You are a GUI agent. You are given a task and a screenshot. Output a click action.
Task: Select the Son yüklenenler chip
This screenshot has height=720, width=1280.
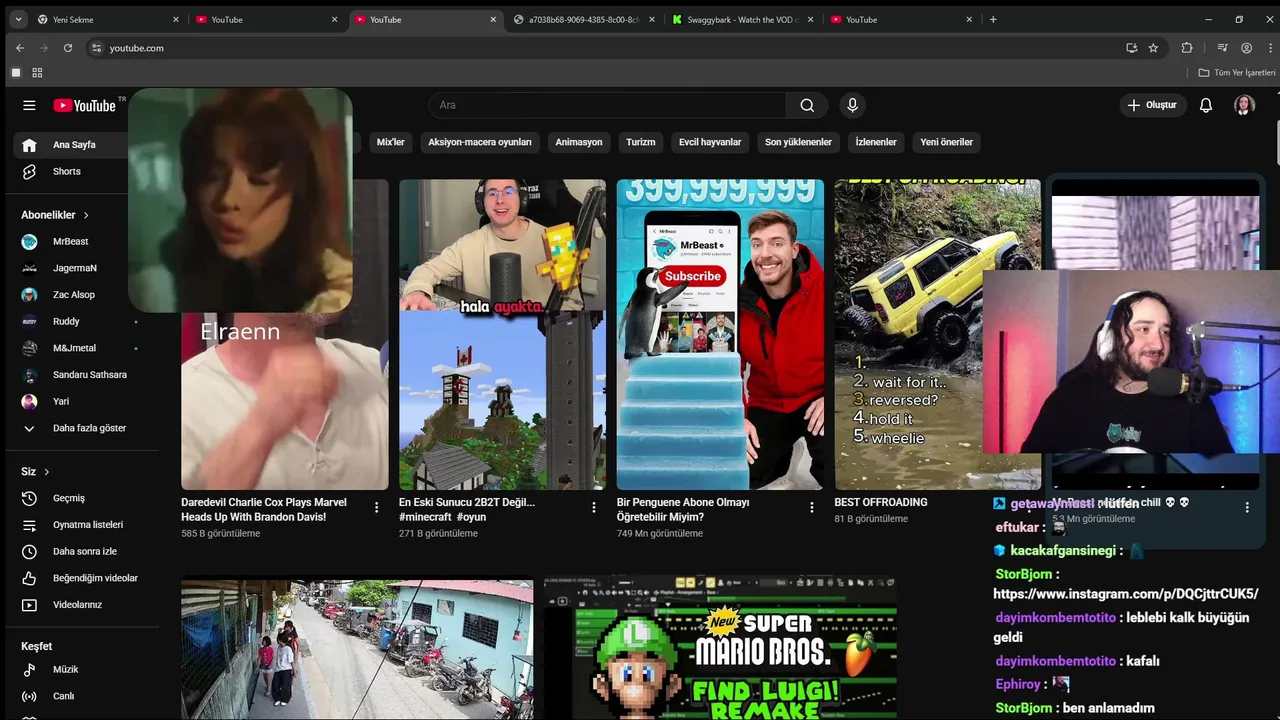(x=798, y=142)
